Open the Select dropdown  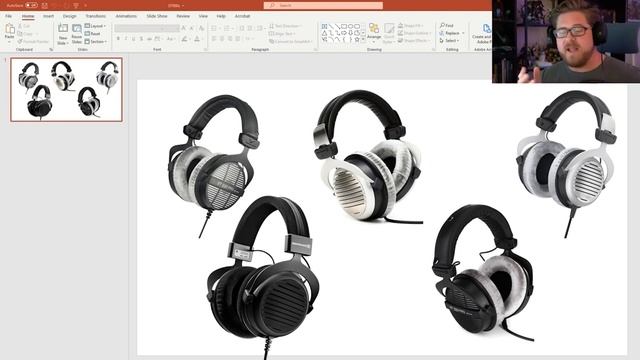point(449,40)
